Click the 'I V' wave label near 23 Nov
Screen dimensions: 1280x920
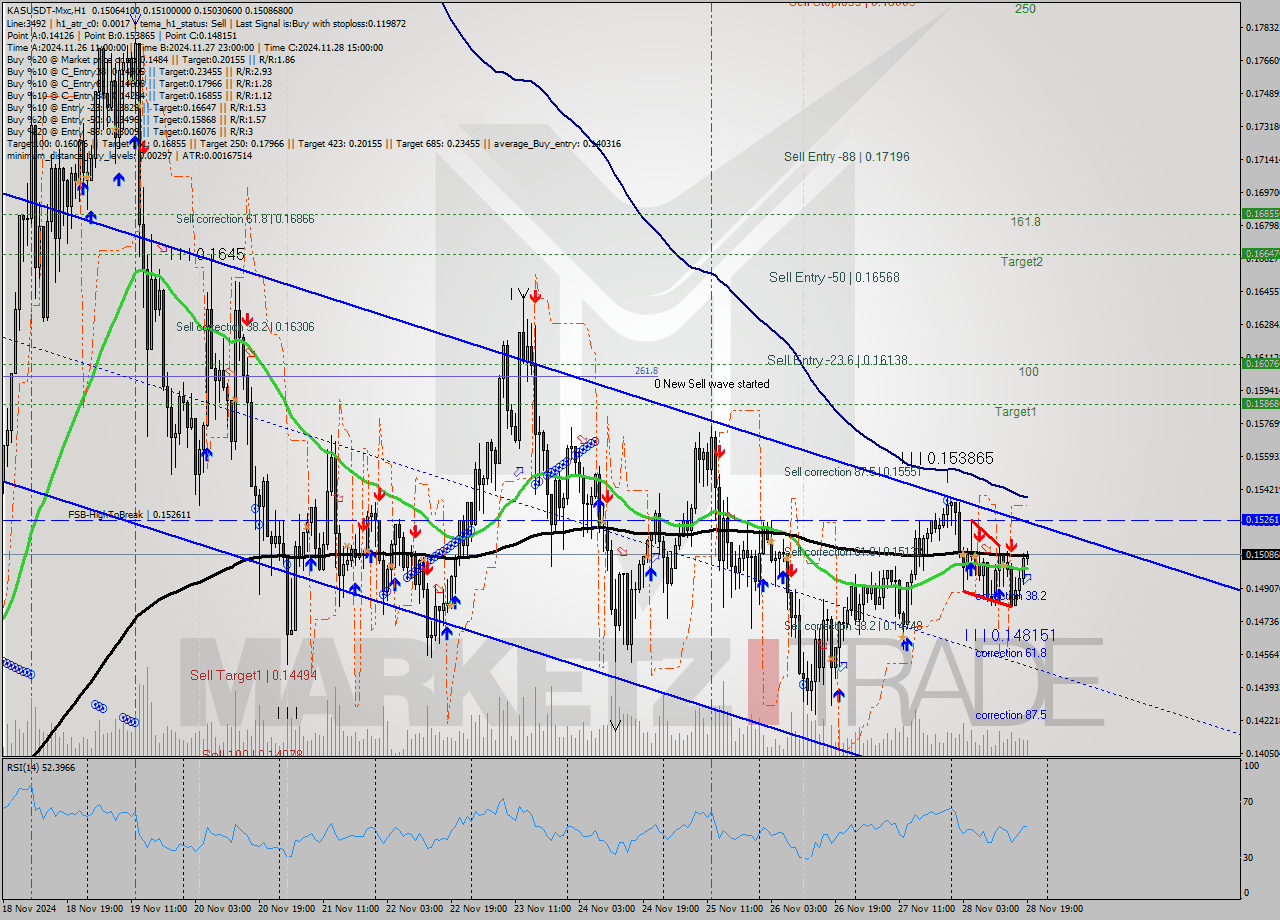coord(518,293)
